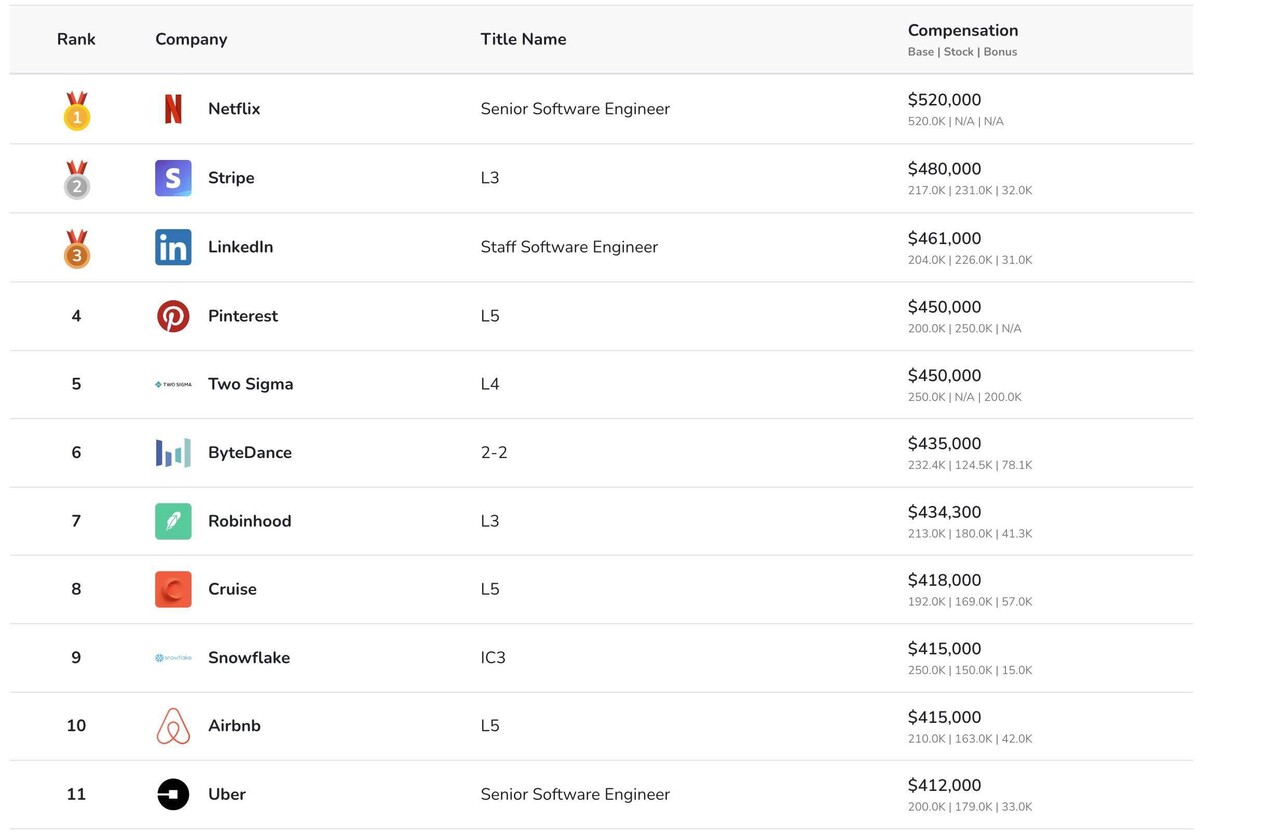Image resolution: width=1280 pixels, height=833 pixels.
Task: Click the Rank column header
Action: point(76,39)
